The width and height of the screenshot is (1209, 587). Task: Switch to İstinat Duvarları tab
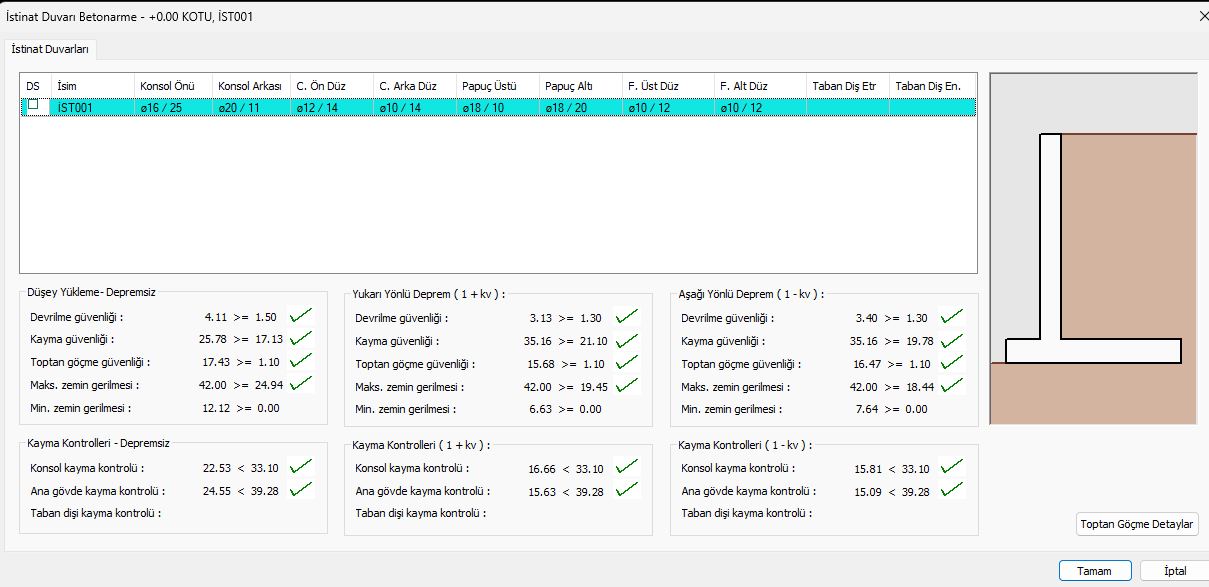tap(51, 48)
